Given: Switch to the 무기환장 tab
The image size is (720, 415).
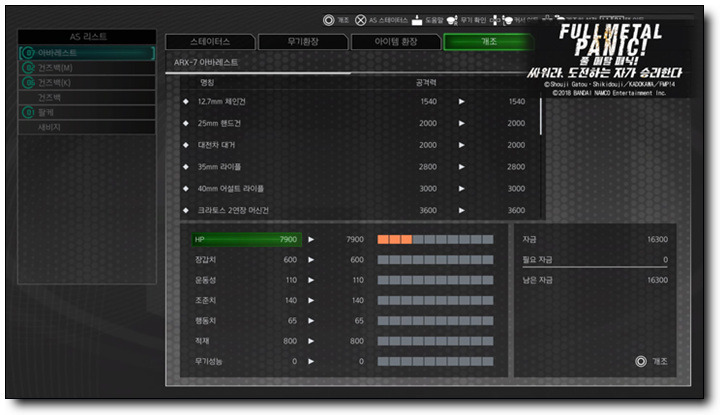Looking at the screenshot, I should click(x=303, y=42).
